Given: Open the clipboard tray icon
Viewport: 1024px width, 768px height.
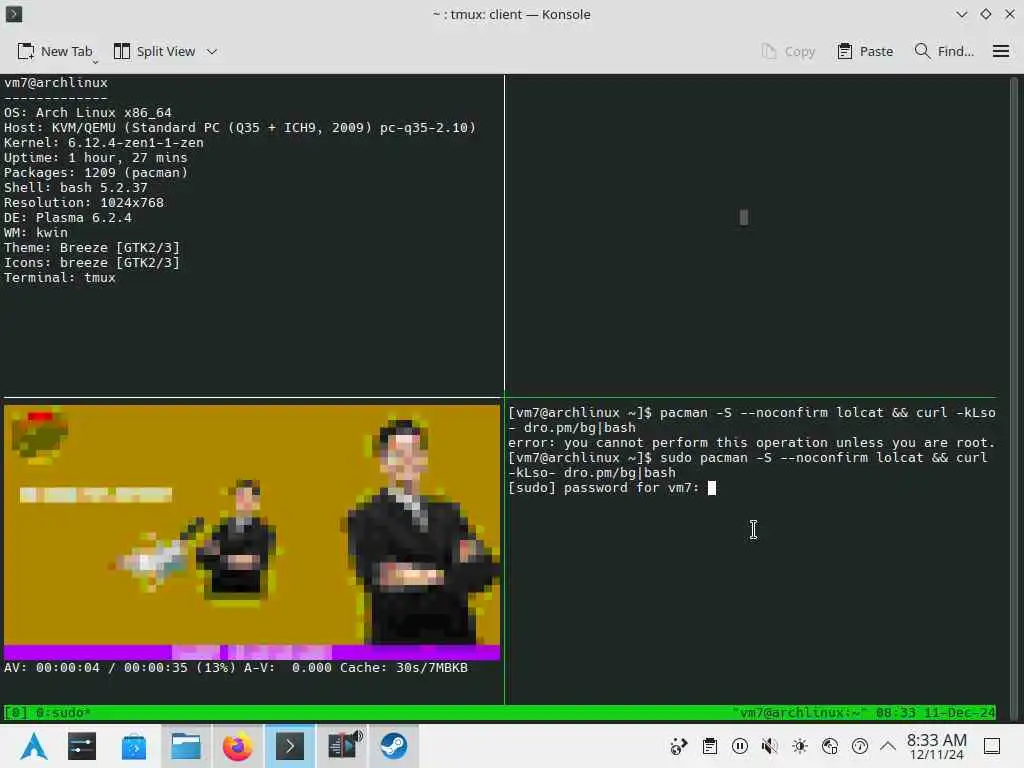Looking at the screenshot, I should 710,746.
